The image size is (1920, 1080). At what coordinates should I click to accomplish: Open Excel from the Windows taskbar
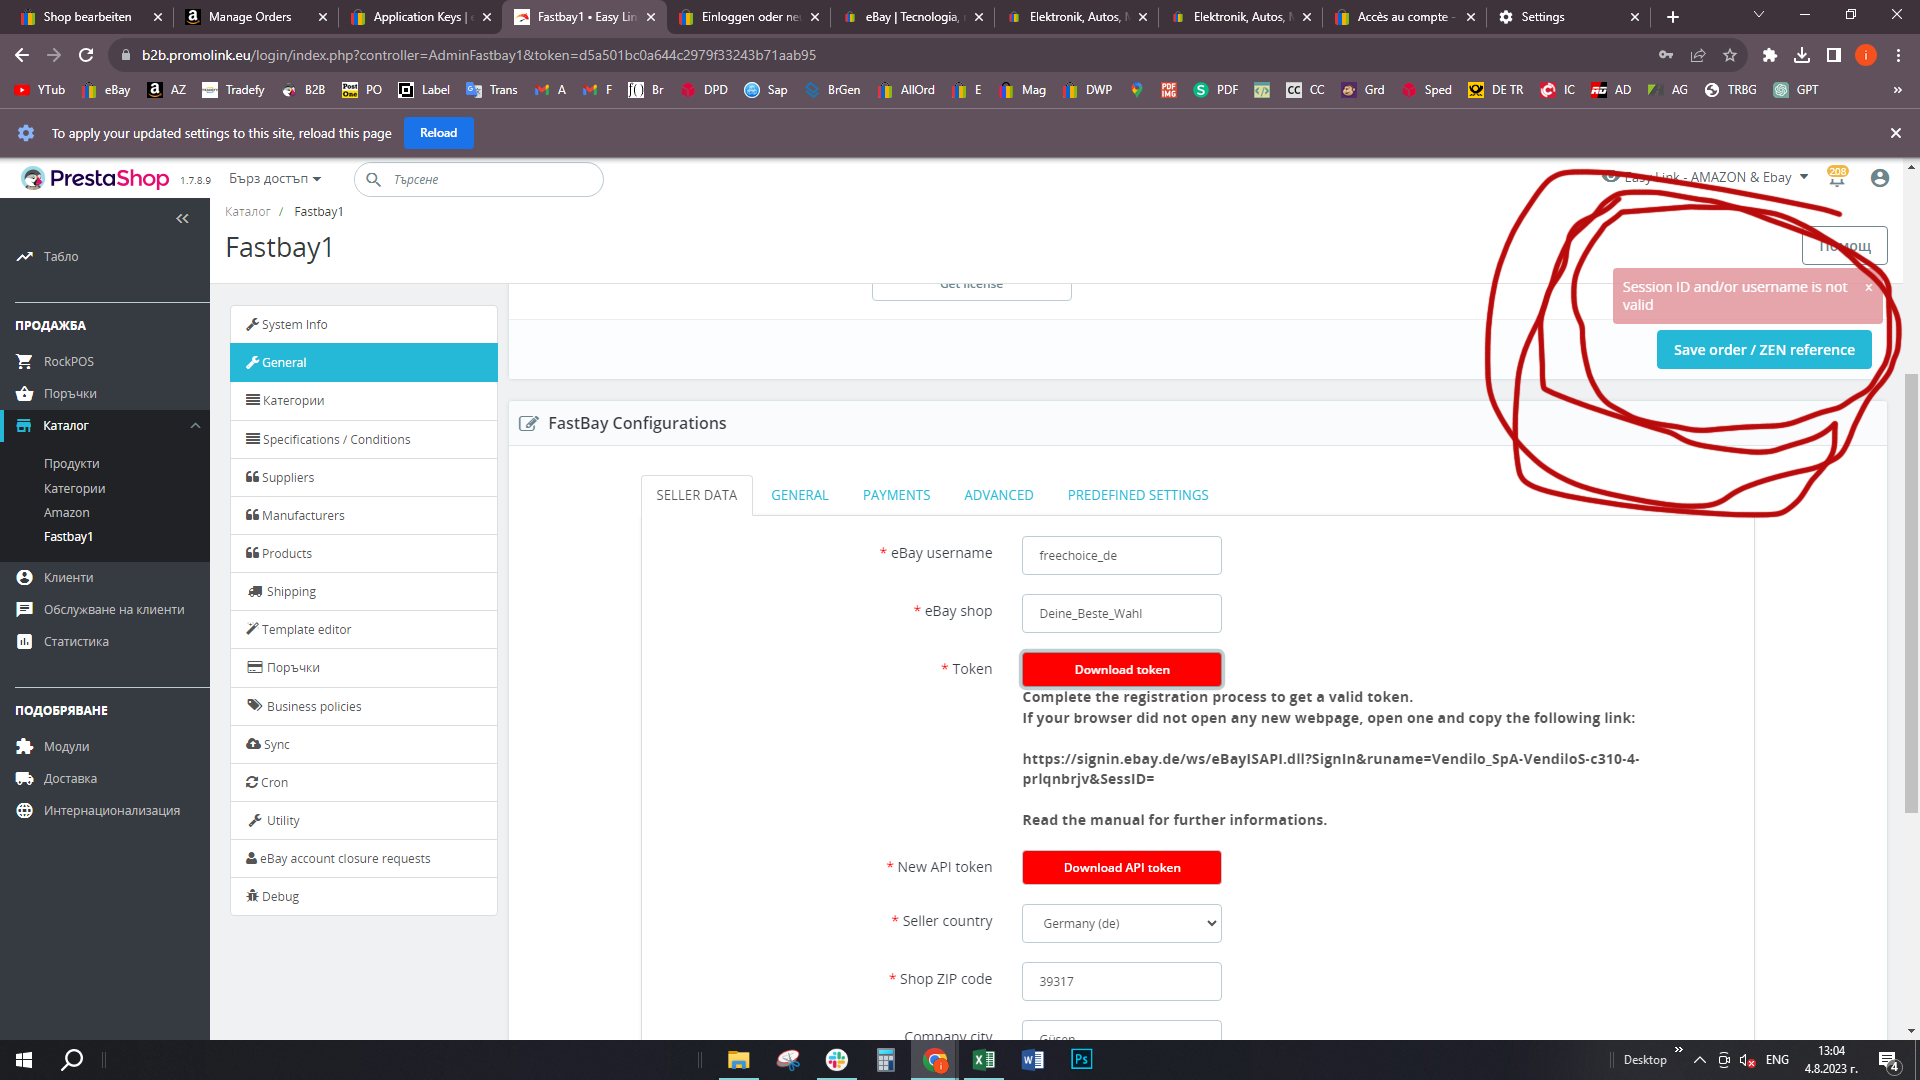[x=983, y=1060]
